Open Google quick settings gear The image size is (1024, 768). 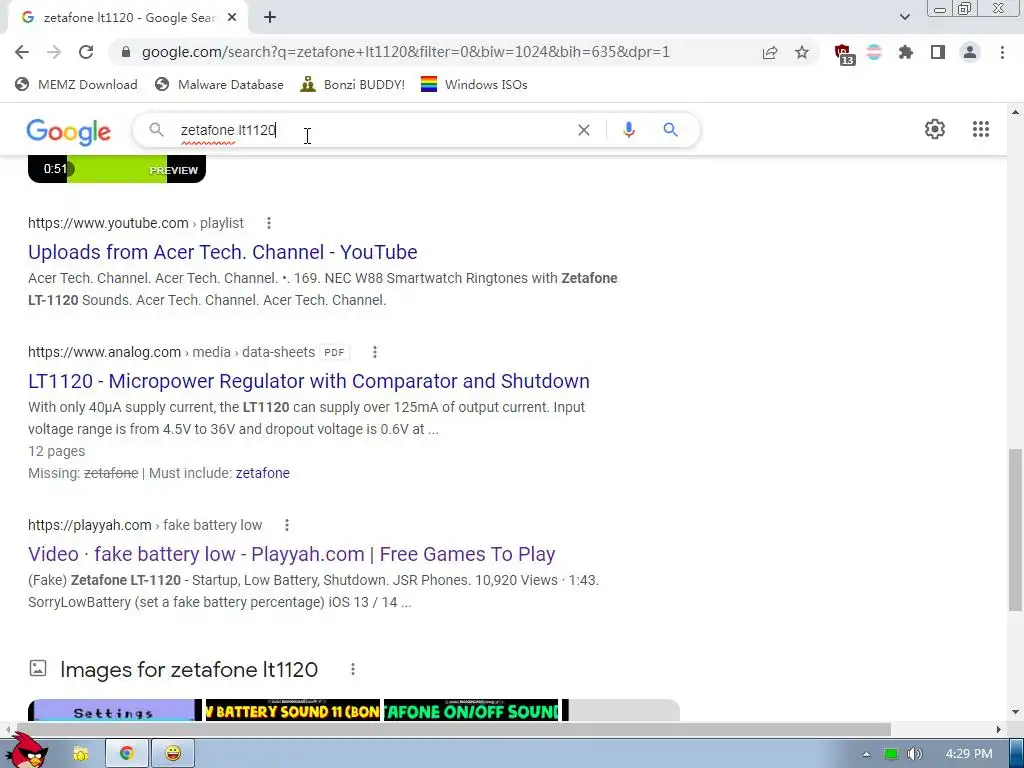tap(935, 129)
